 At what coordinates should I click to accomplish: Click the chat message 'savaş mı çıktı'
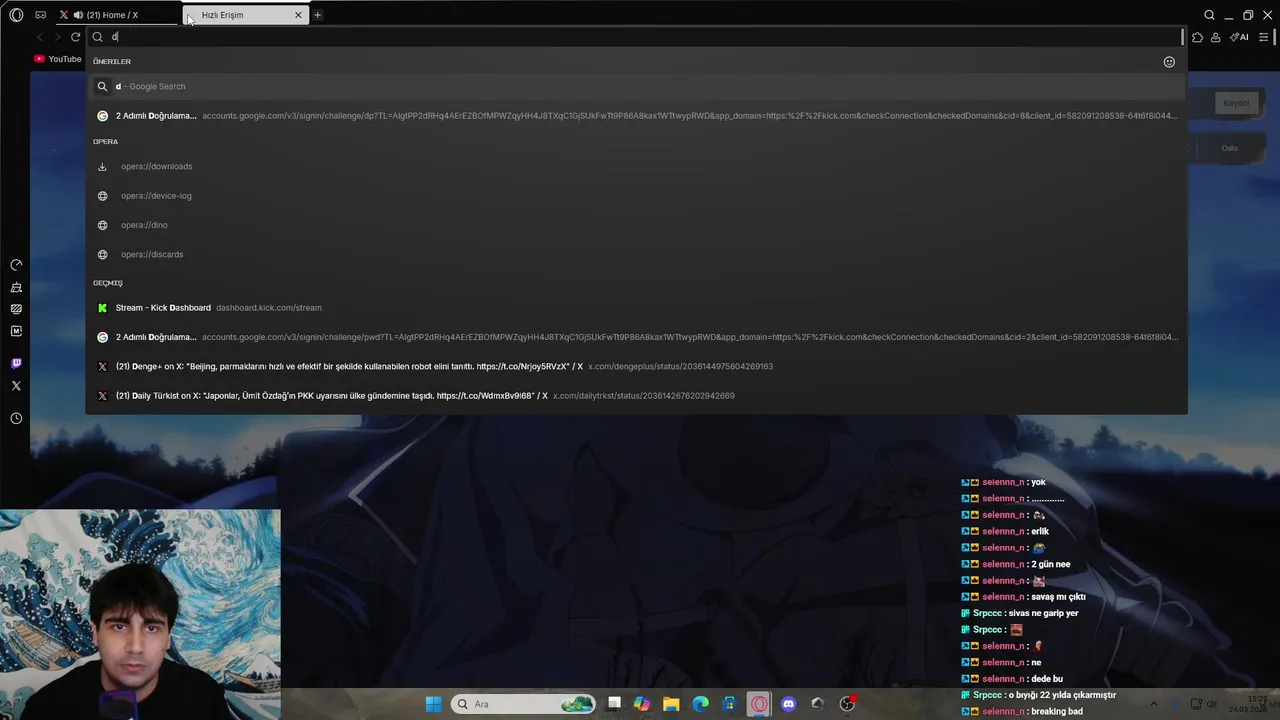pyautogui.click(x=1058, y=597)
